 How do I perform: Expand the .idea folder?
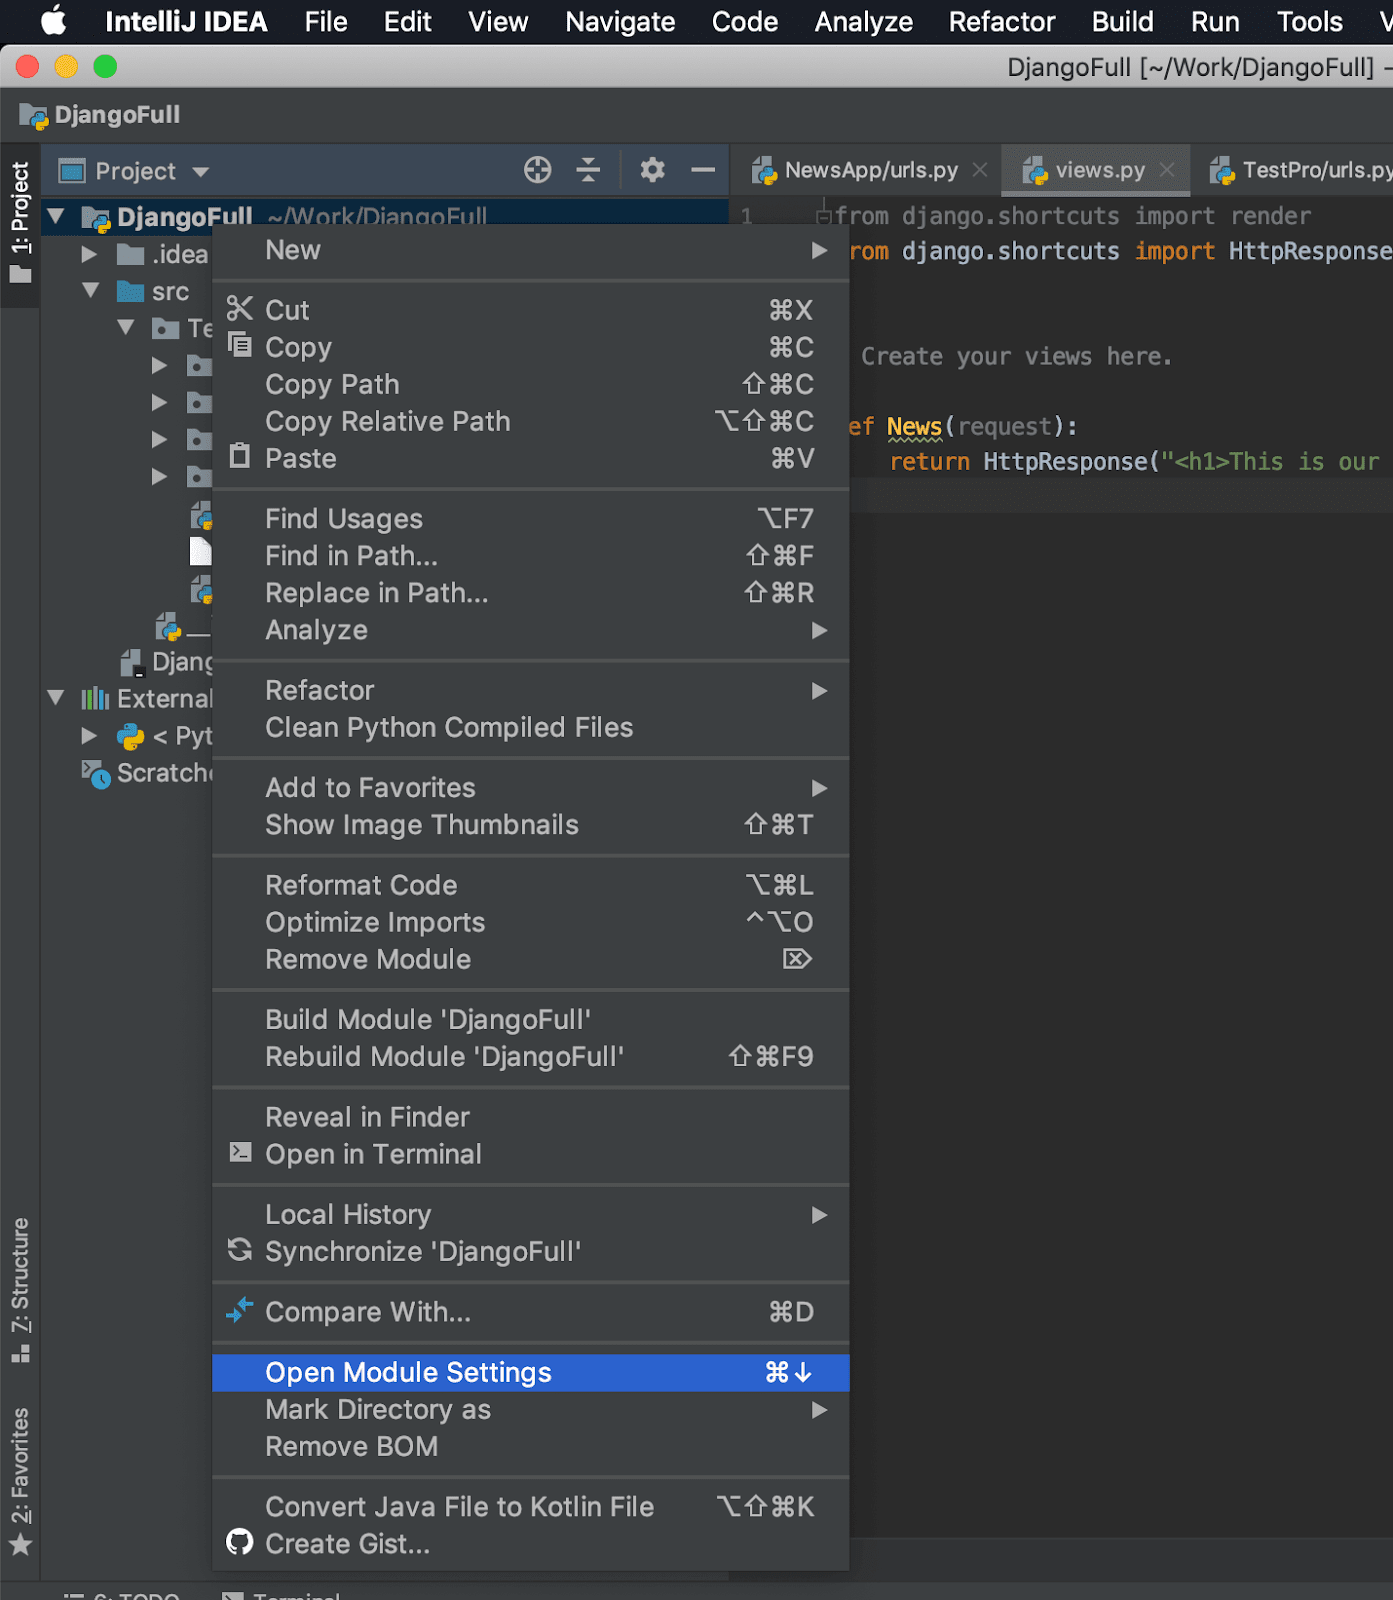coord(89,254)
